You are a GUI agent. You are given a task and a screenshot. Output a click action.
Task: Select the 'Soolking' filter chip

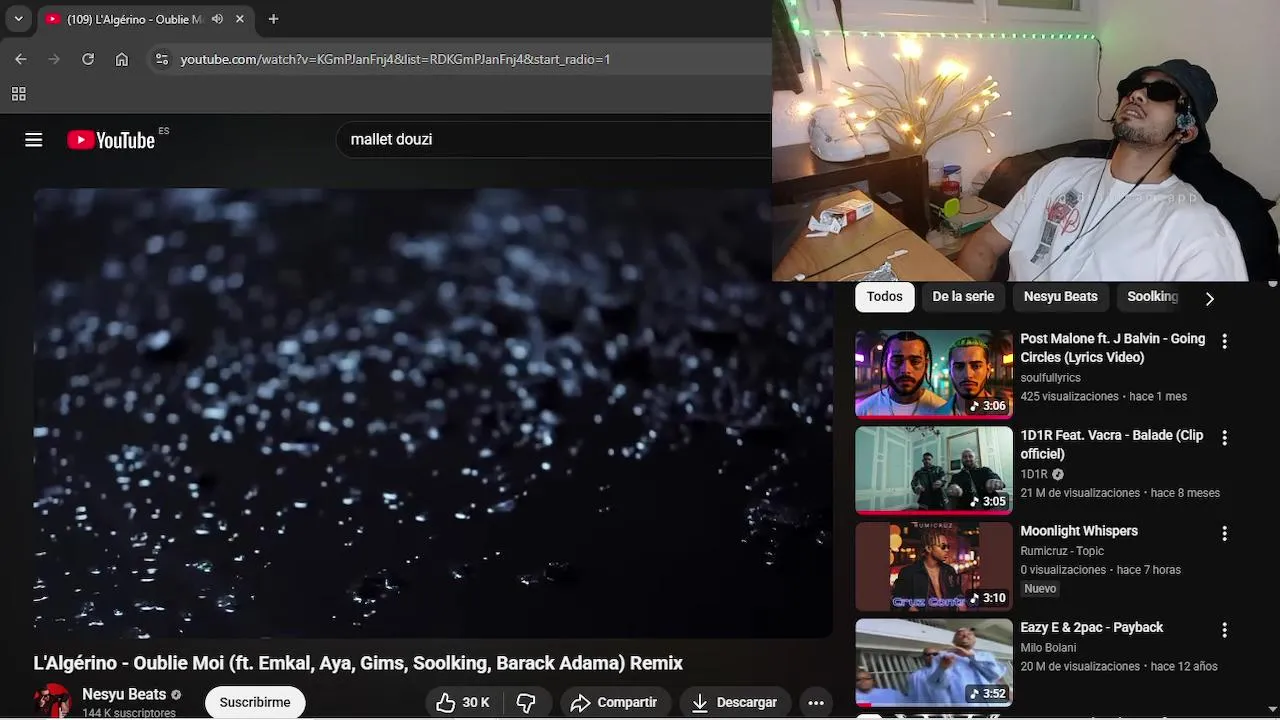coord(1152,297)
